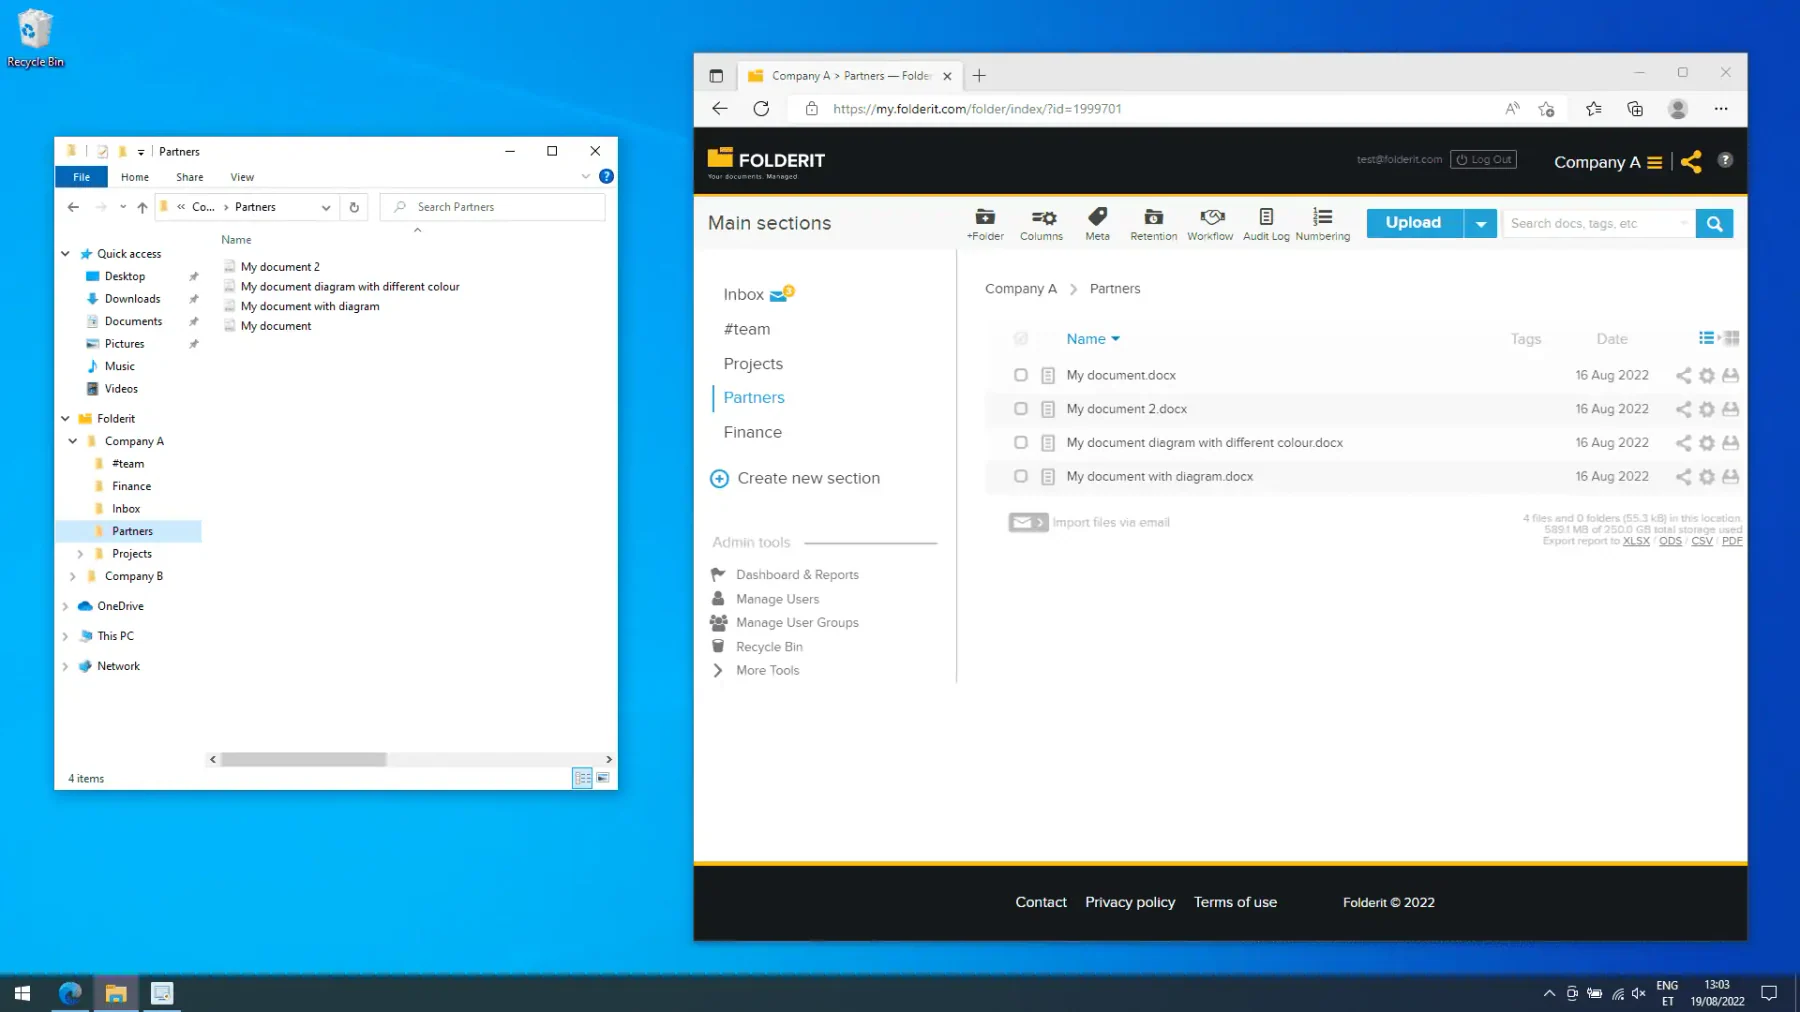Select the Finance section in sidebar
The height and width of the screenshot is (1012, 1800).
pyautogui.click(x=752, y=433)
